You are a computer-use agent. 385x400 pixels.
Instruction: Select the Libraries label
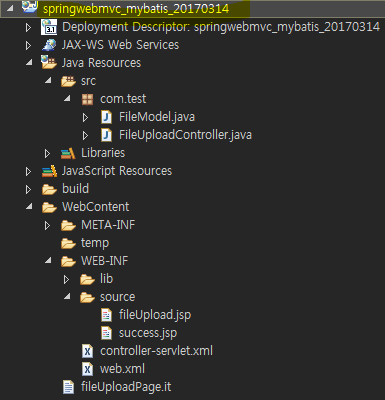103,153
